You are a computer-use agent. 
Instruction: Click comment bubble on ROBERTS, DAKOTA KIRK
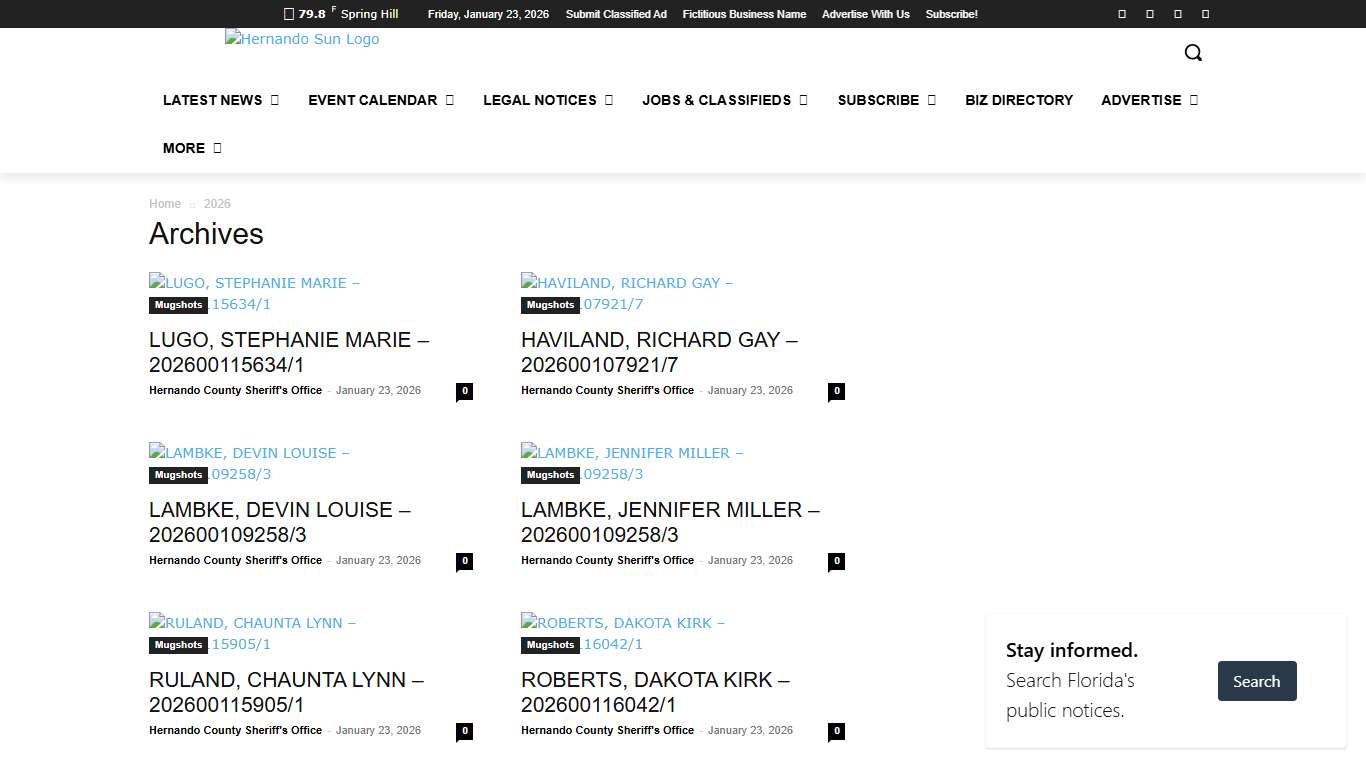coord(836,731)
